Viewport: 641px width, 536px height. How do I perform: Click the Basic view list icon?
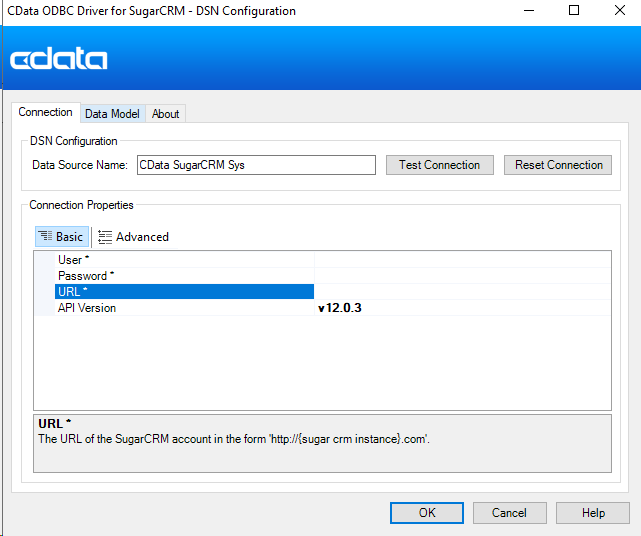pos(45,236)
